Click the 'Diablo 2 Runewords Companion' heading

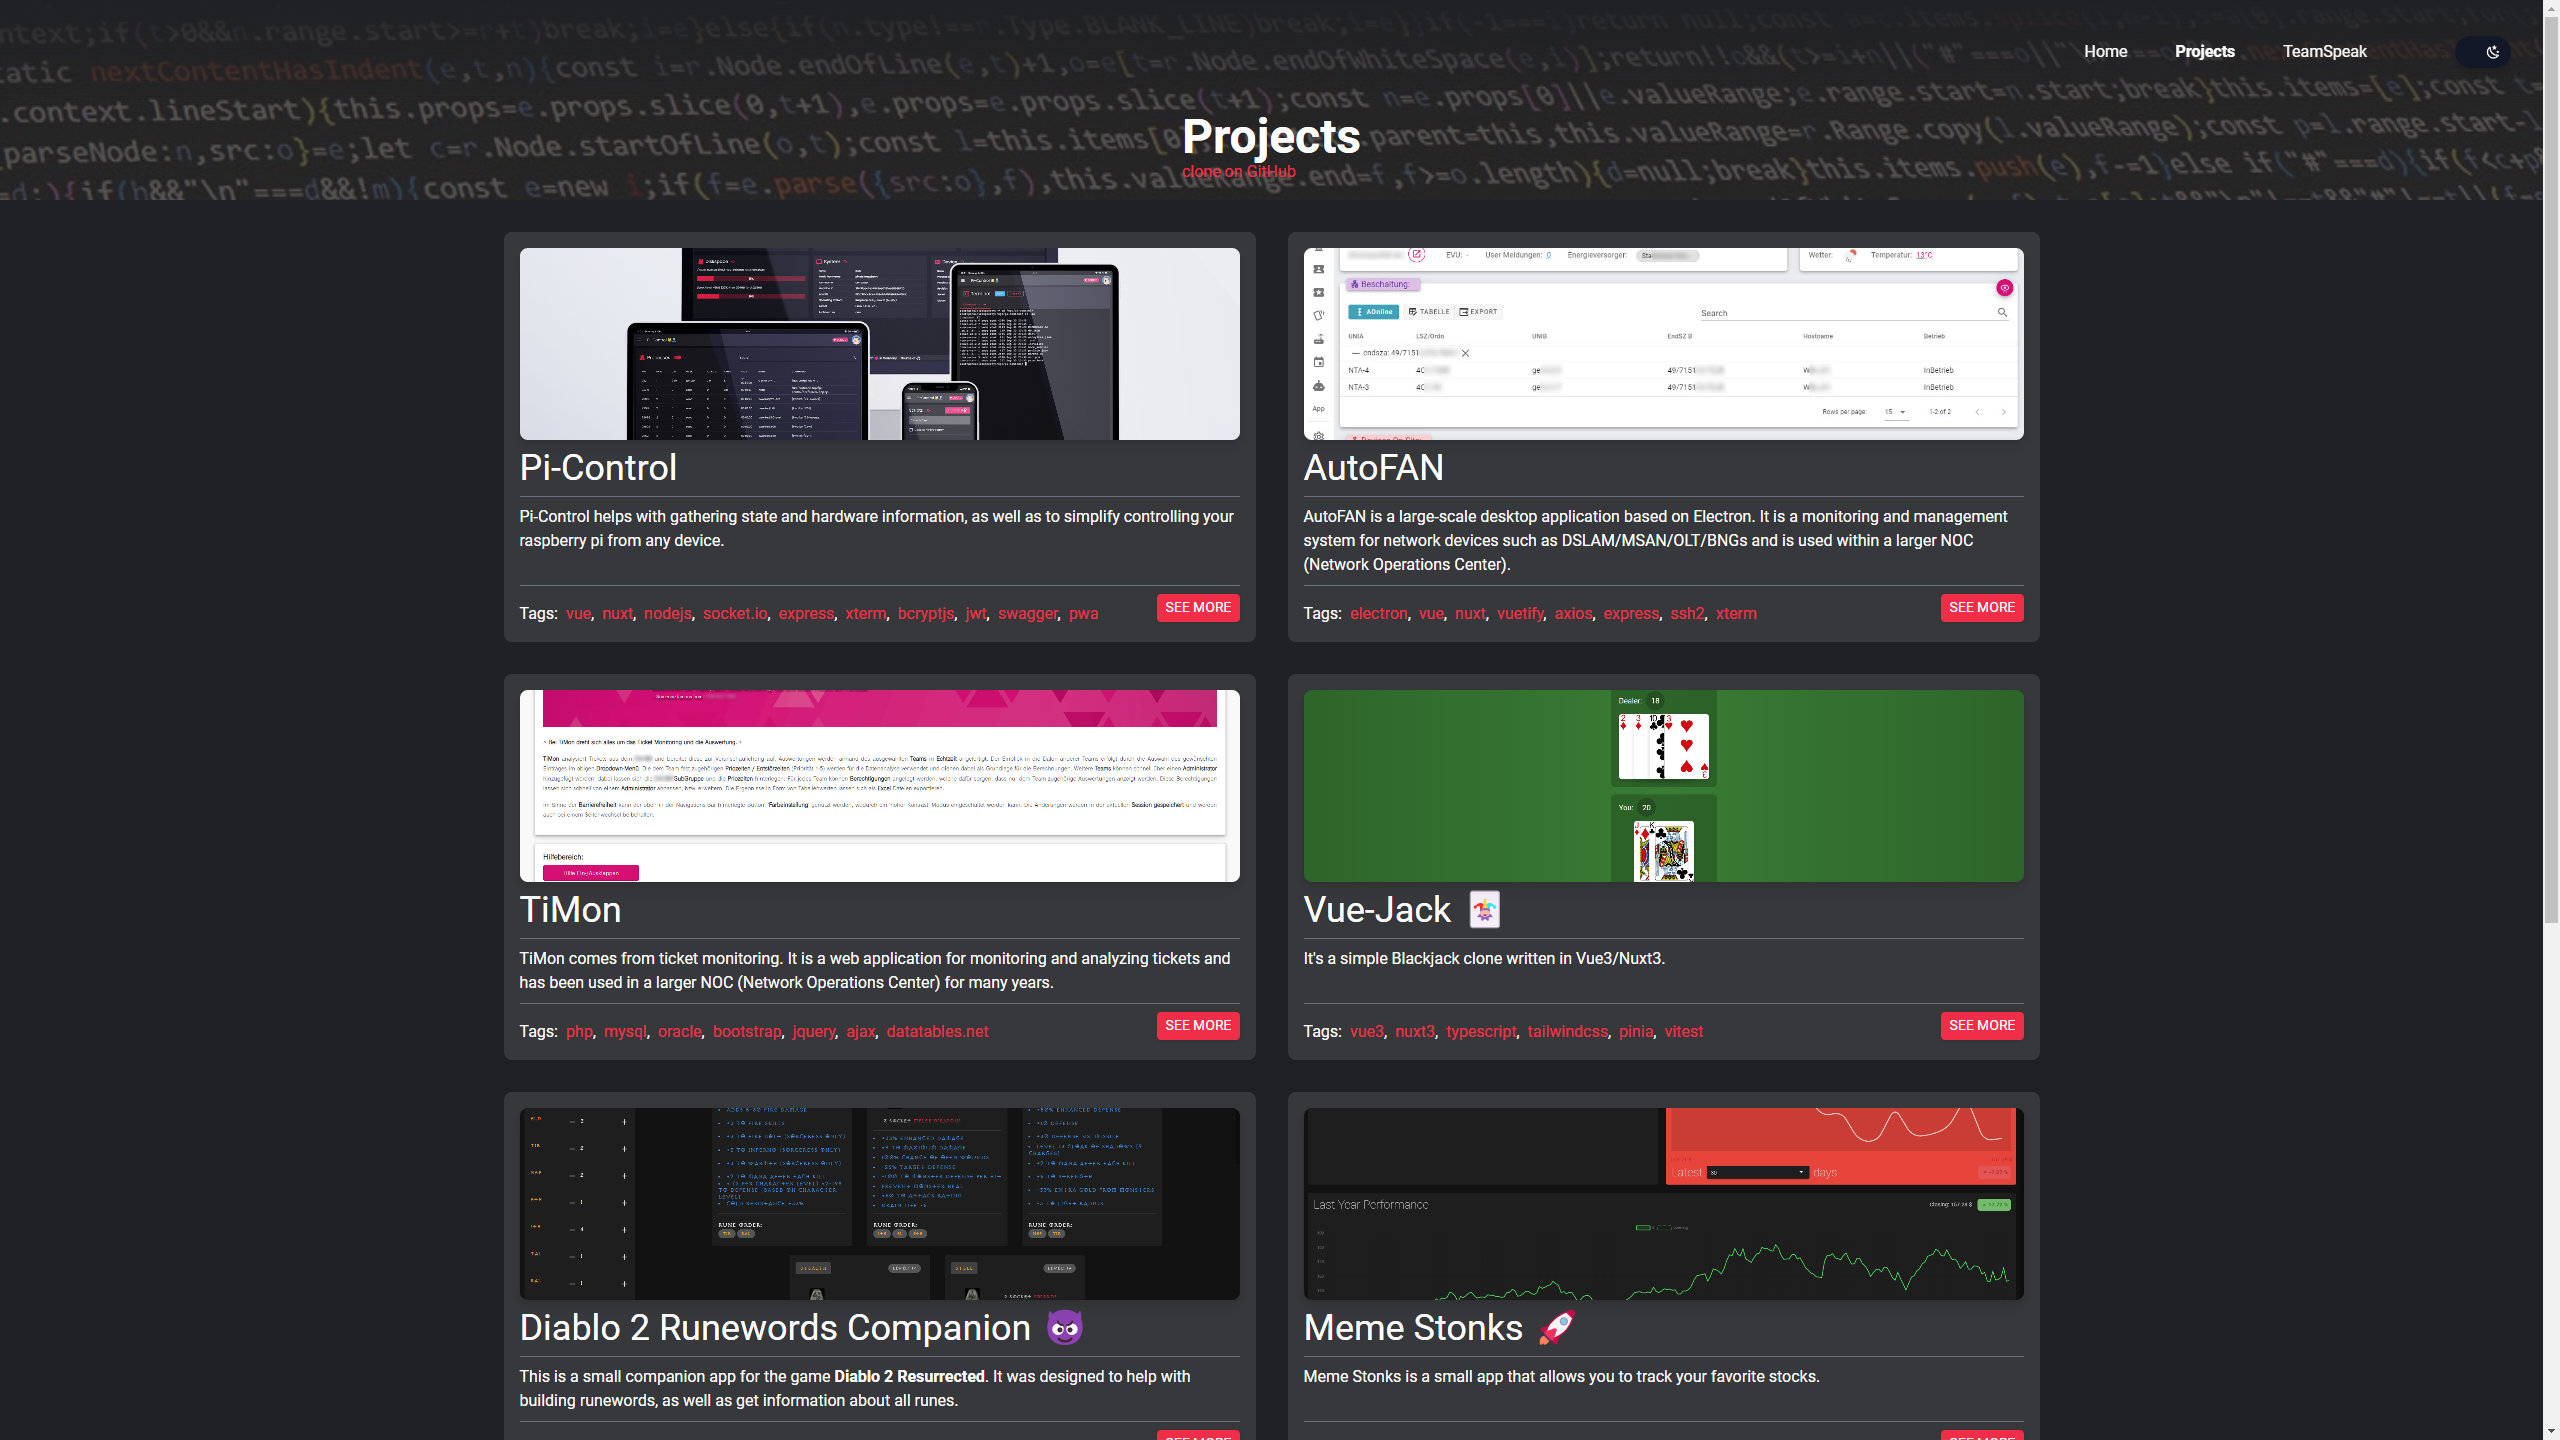click(775, 1328)
